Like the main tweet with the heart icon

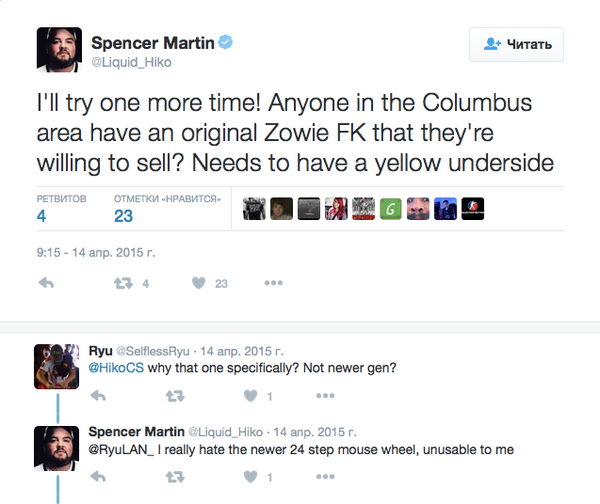click(198, 284)
